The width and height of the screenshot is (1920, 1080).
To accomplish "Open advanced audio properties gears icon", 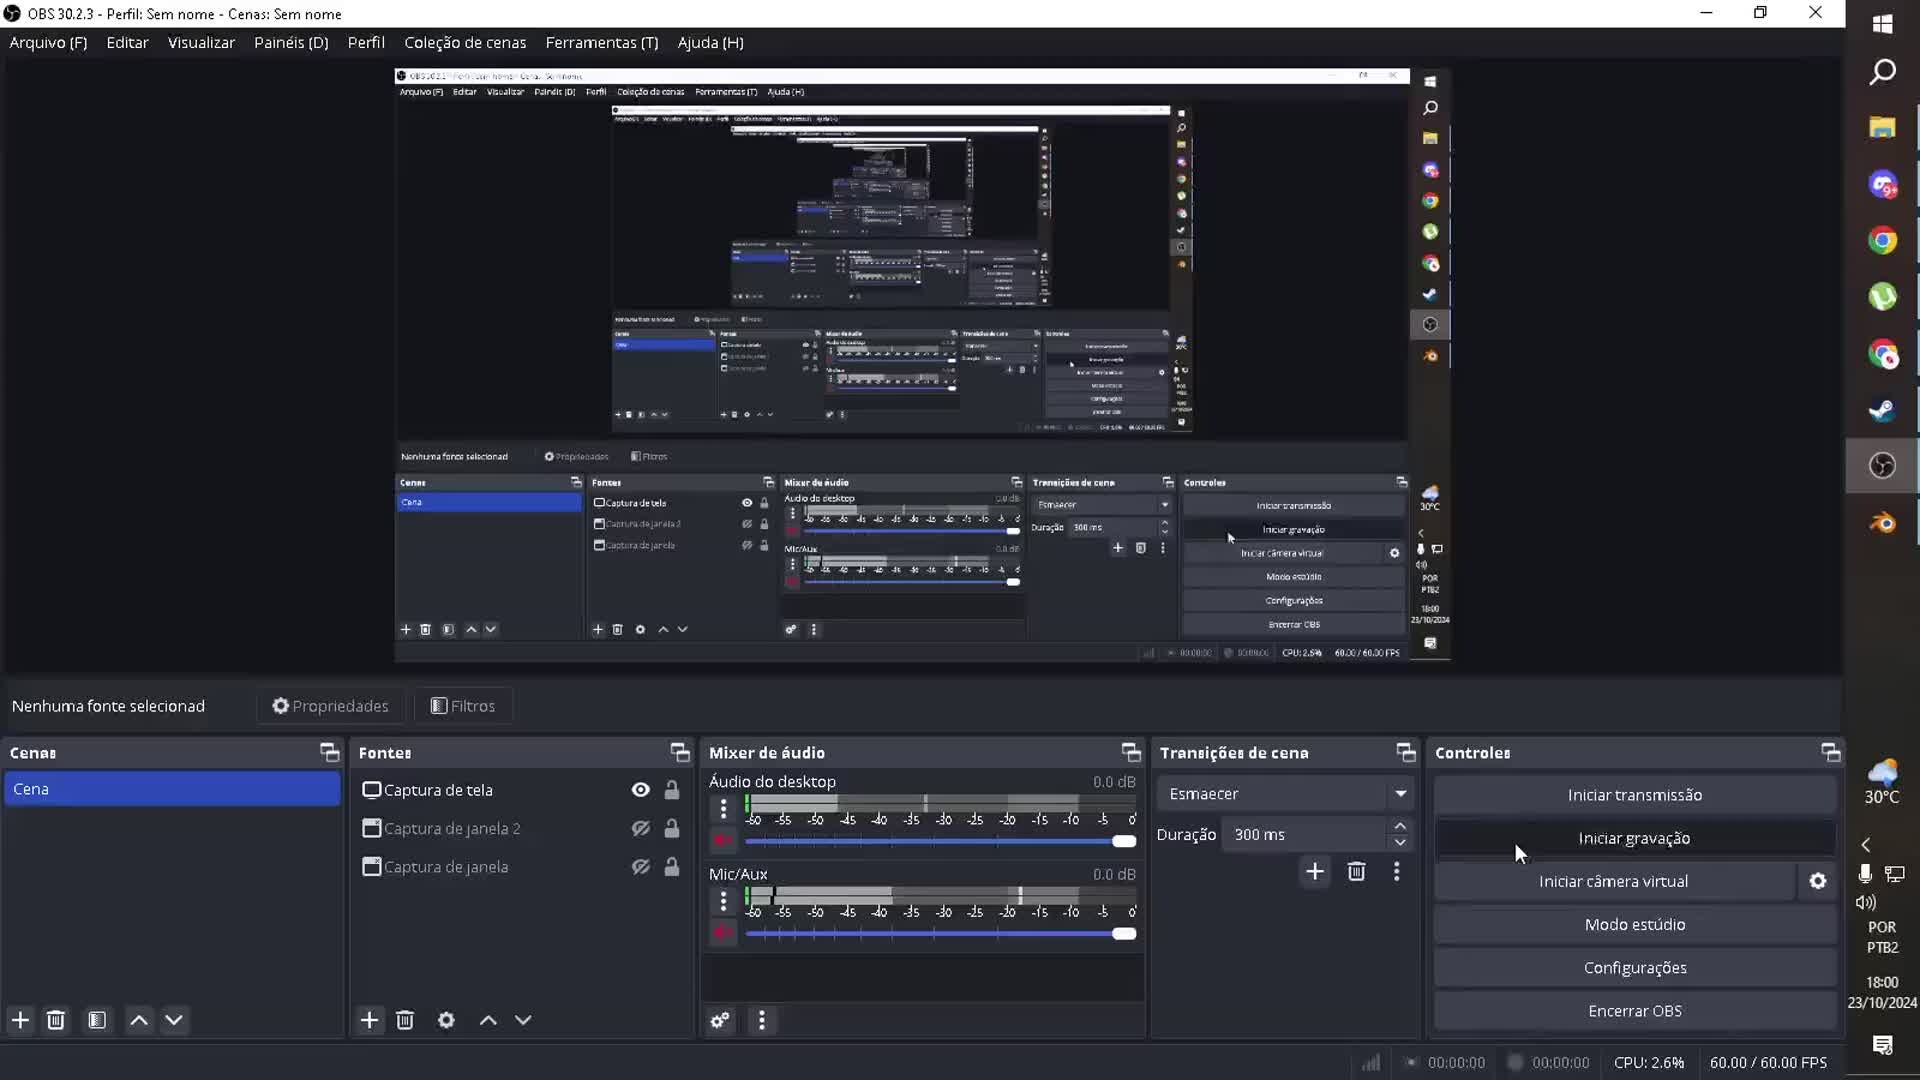I will 720,1020.
